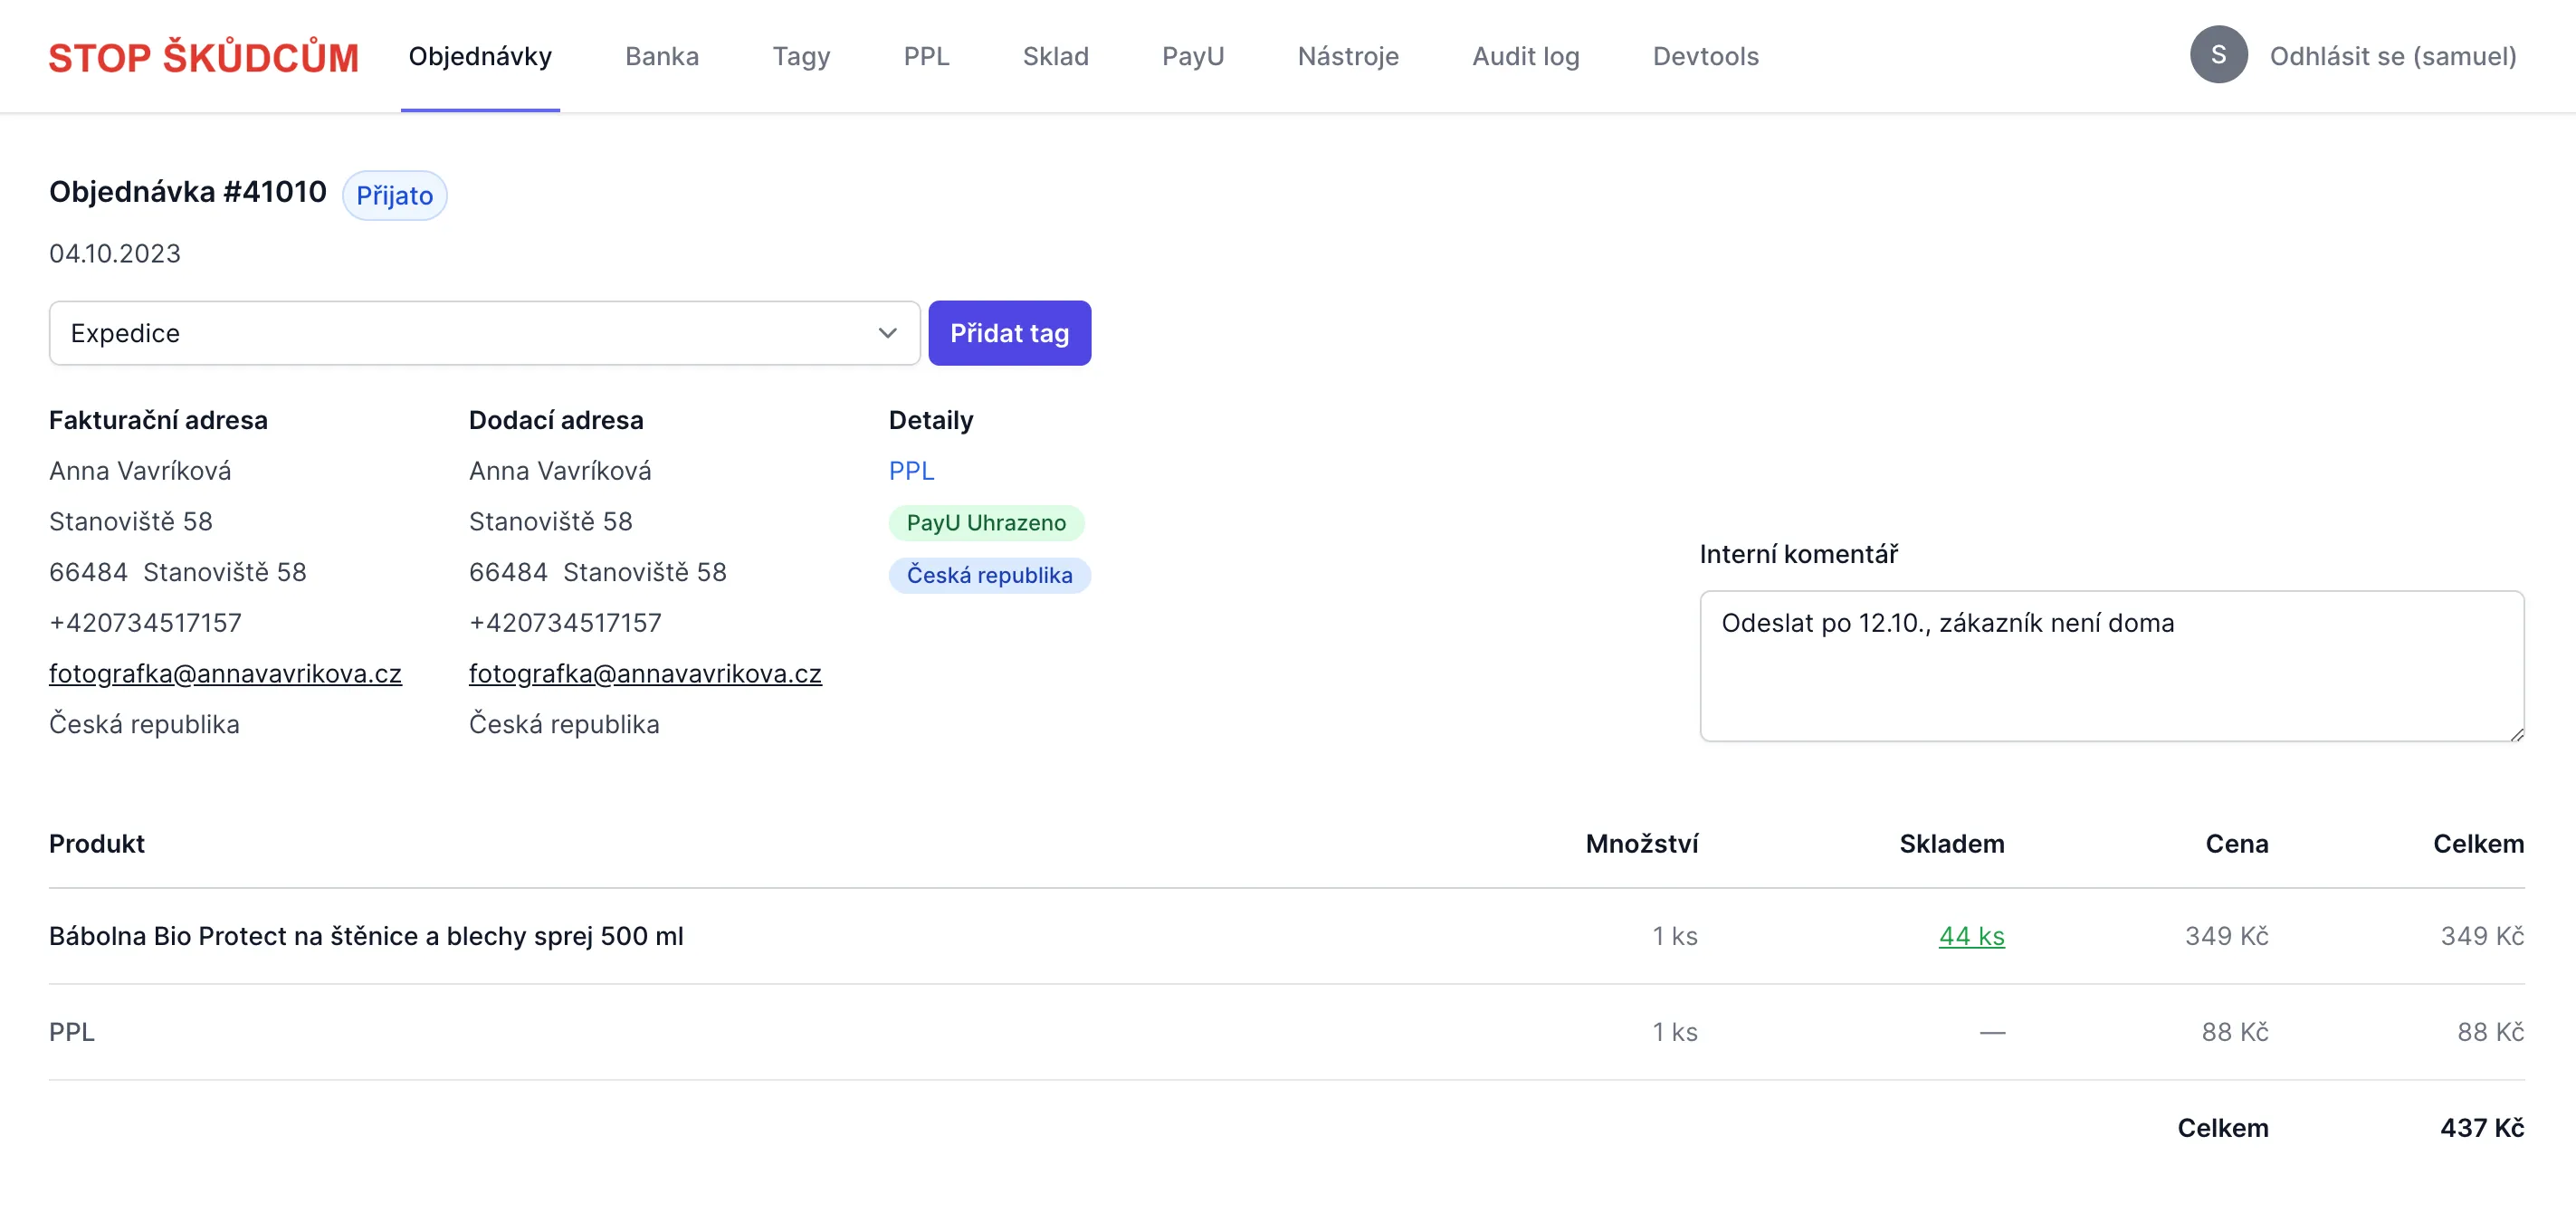
Task: Switch to the Tagy tab
Action: [801, 57]
